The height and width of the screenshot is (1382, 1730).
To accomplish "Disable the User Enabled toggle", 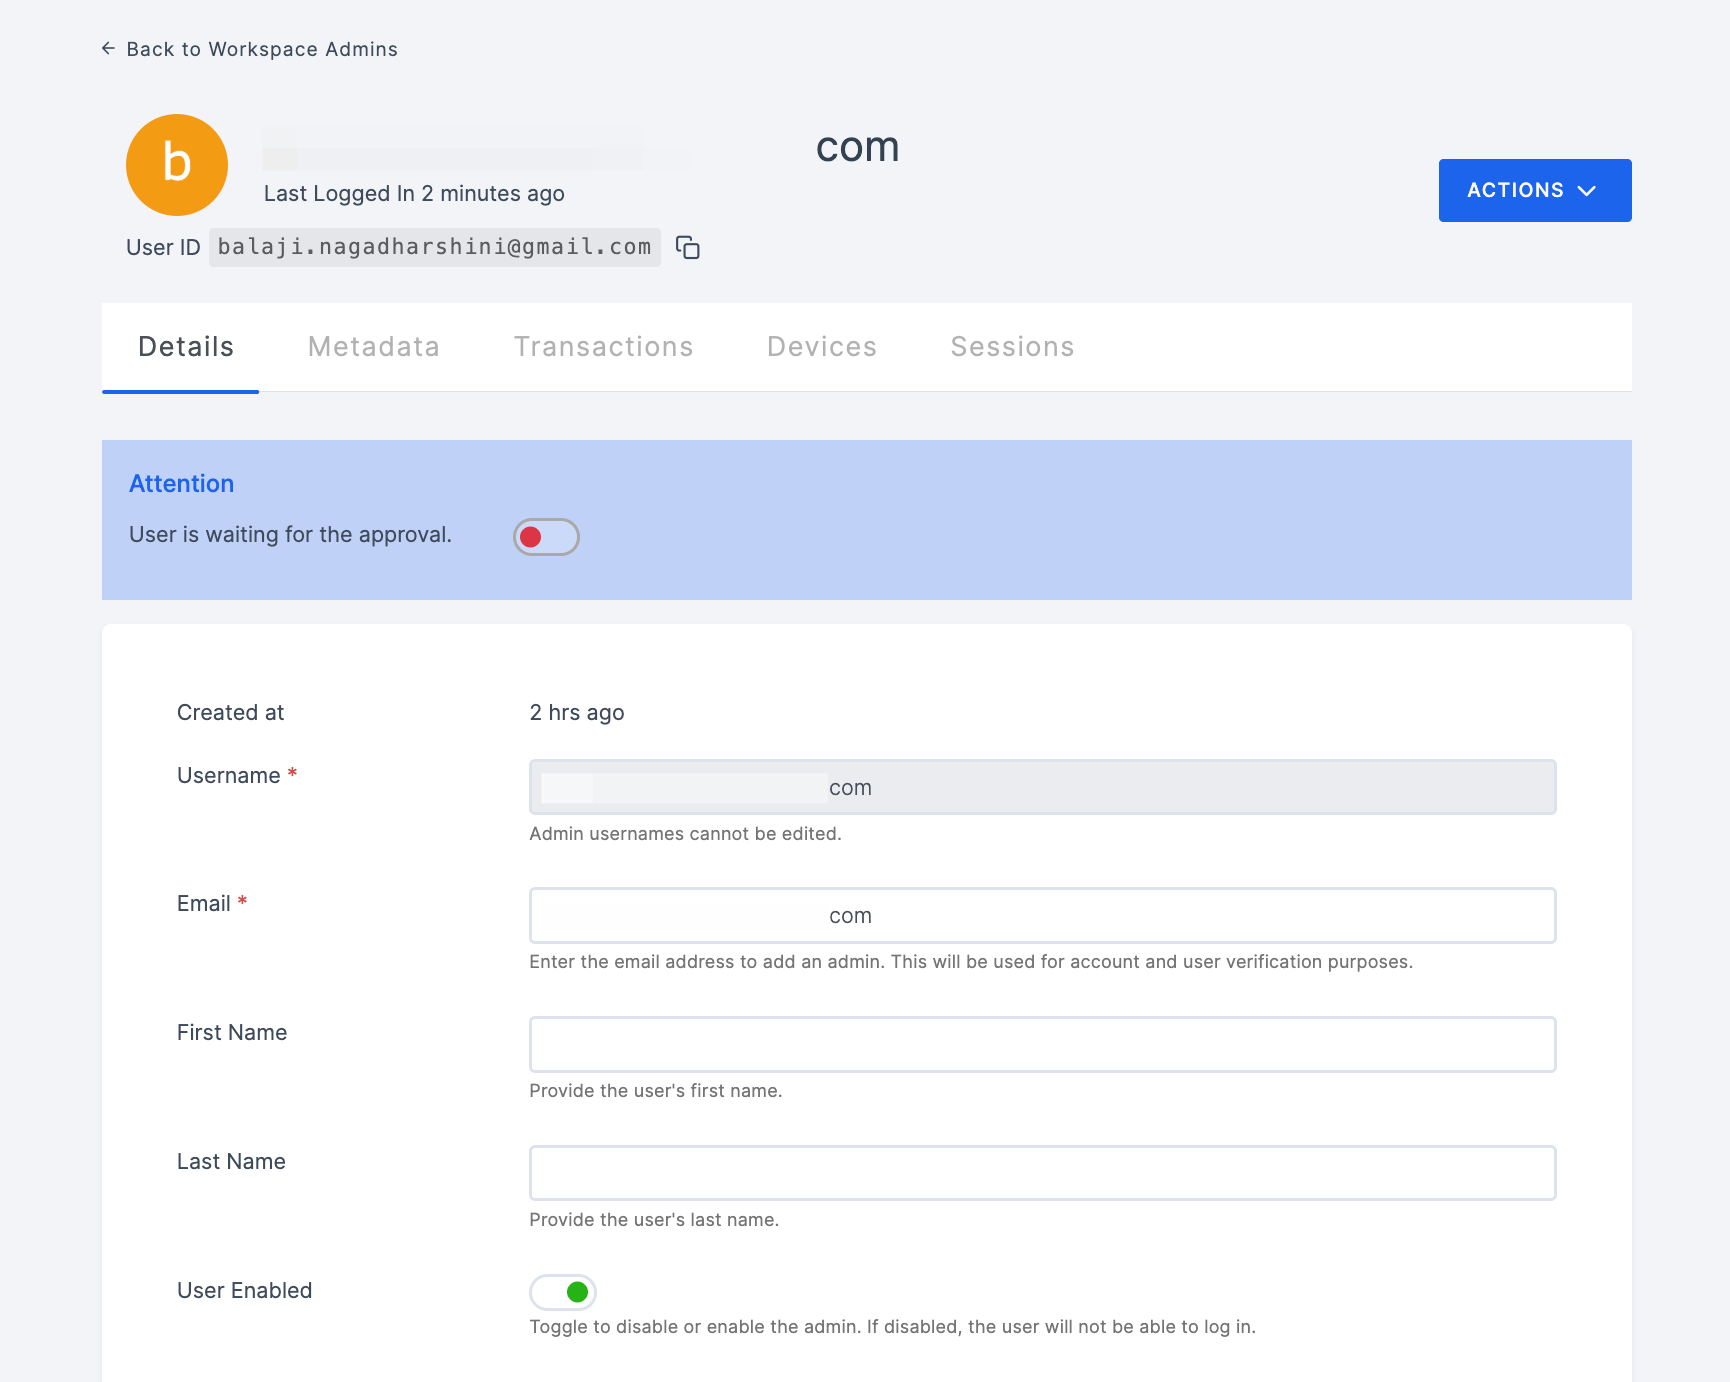I will coord(563,1292).
